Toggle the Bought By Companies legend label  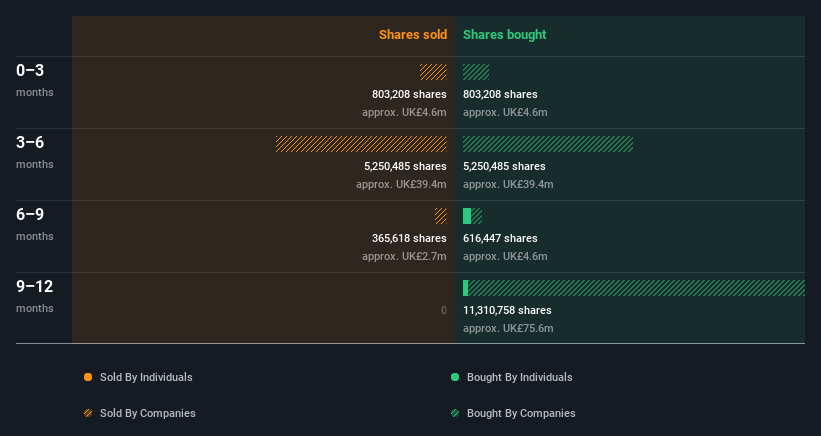(521, 413)
